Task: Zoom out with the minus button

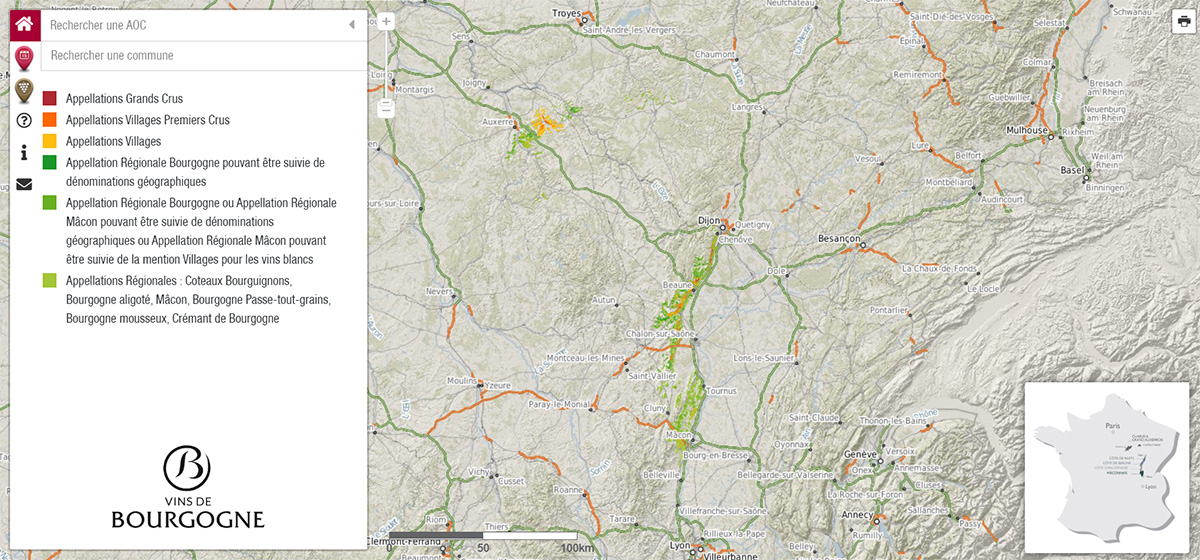Action: pos(386,108)
